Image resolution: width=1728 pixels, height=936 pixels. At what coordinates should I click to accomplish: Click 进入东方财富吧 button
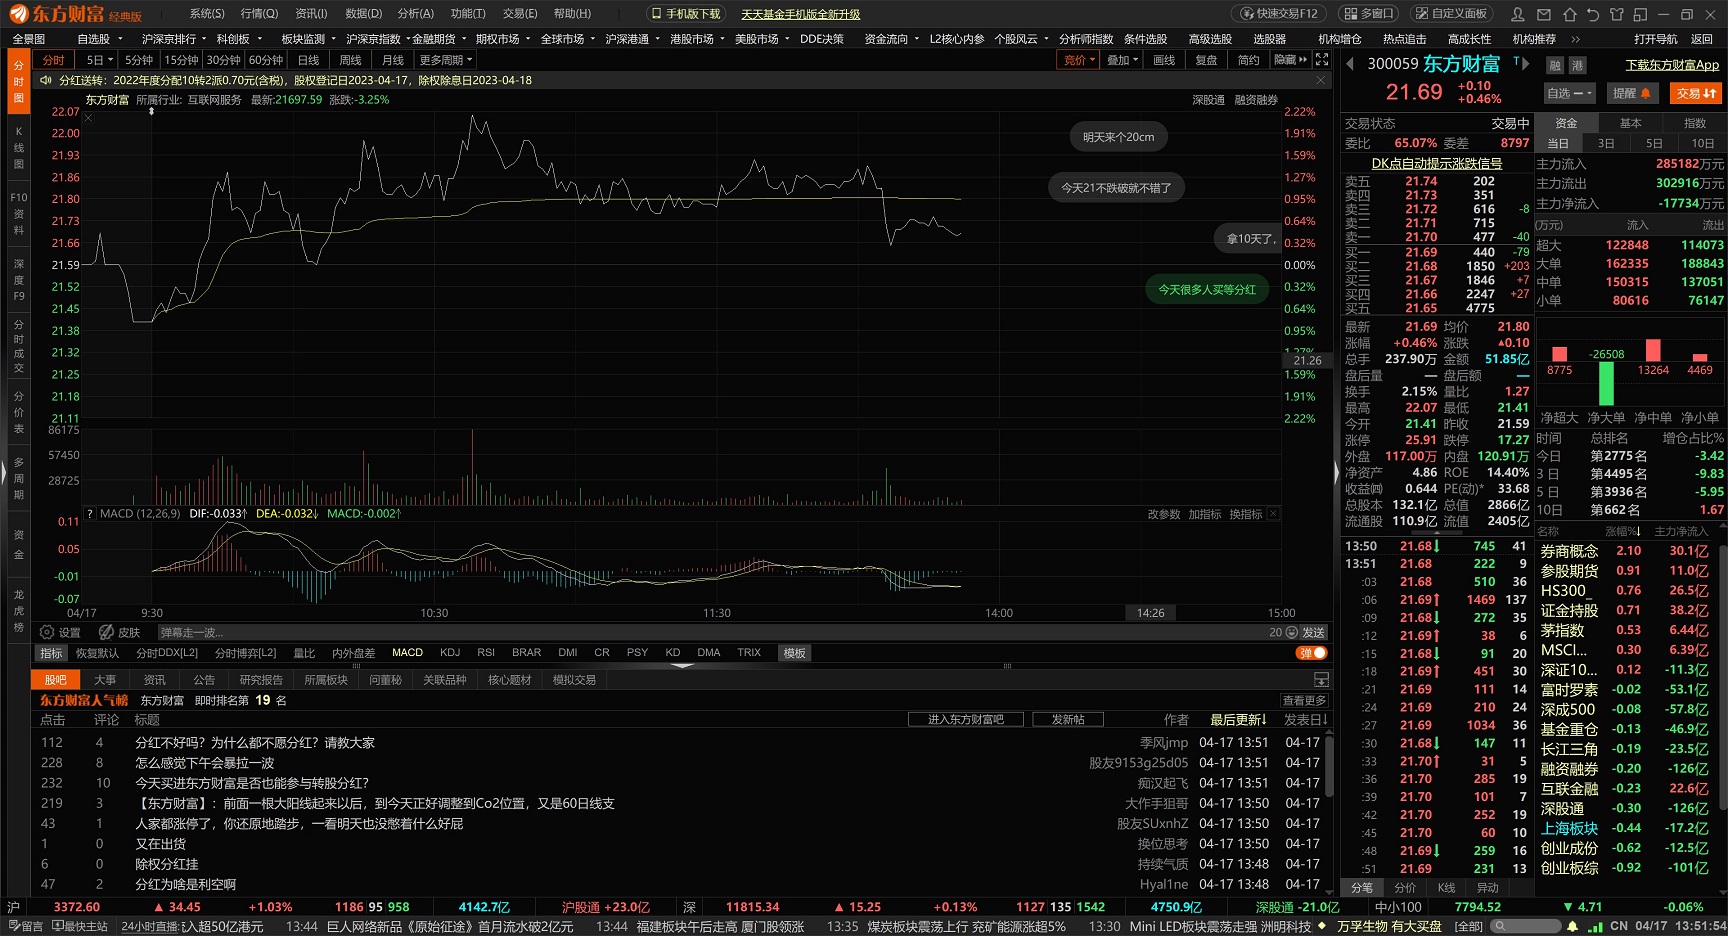click(x=965, y=720)
